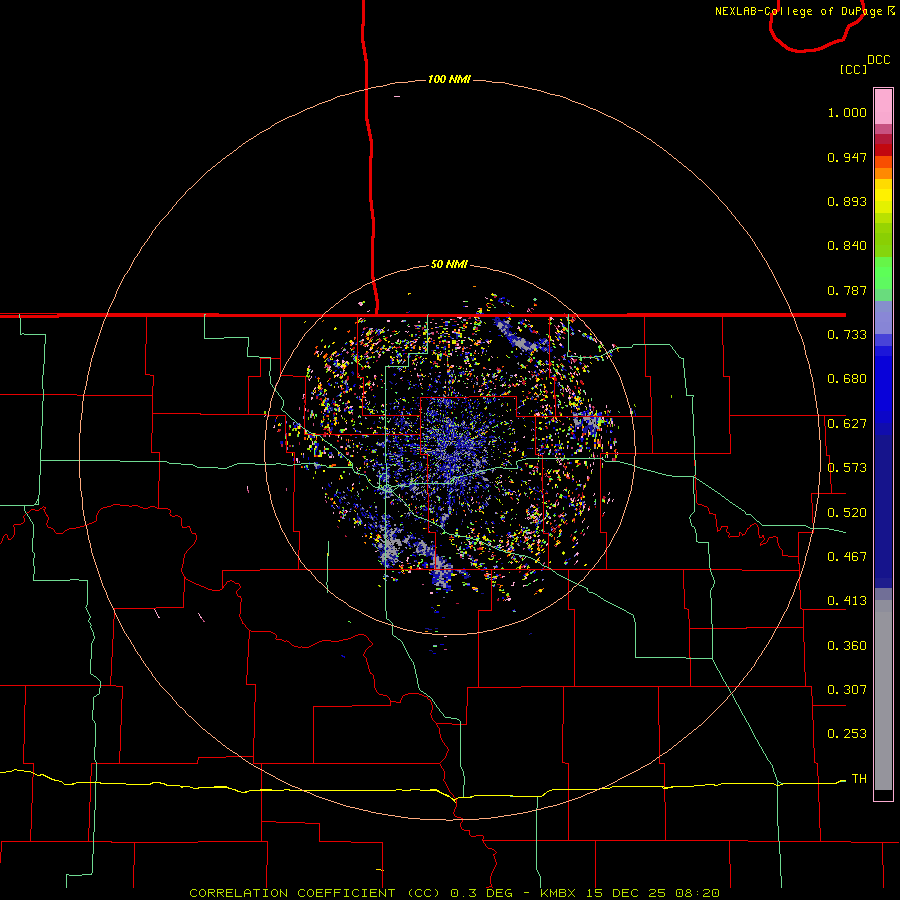Select the 0.360 legend value
Image resolution: width=900 pixels, height=900 pixels.
point(847,646)
